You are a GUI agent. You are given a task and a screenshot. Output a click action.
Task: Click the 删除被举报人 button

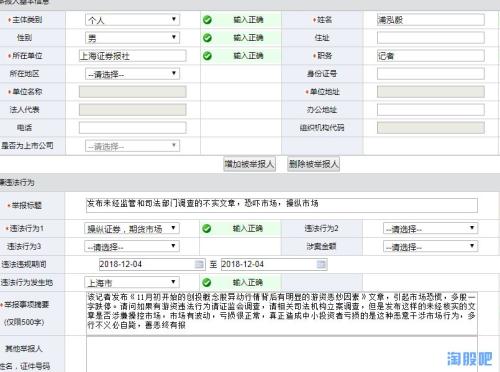313,164
